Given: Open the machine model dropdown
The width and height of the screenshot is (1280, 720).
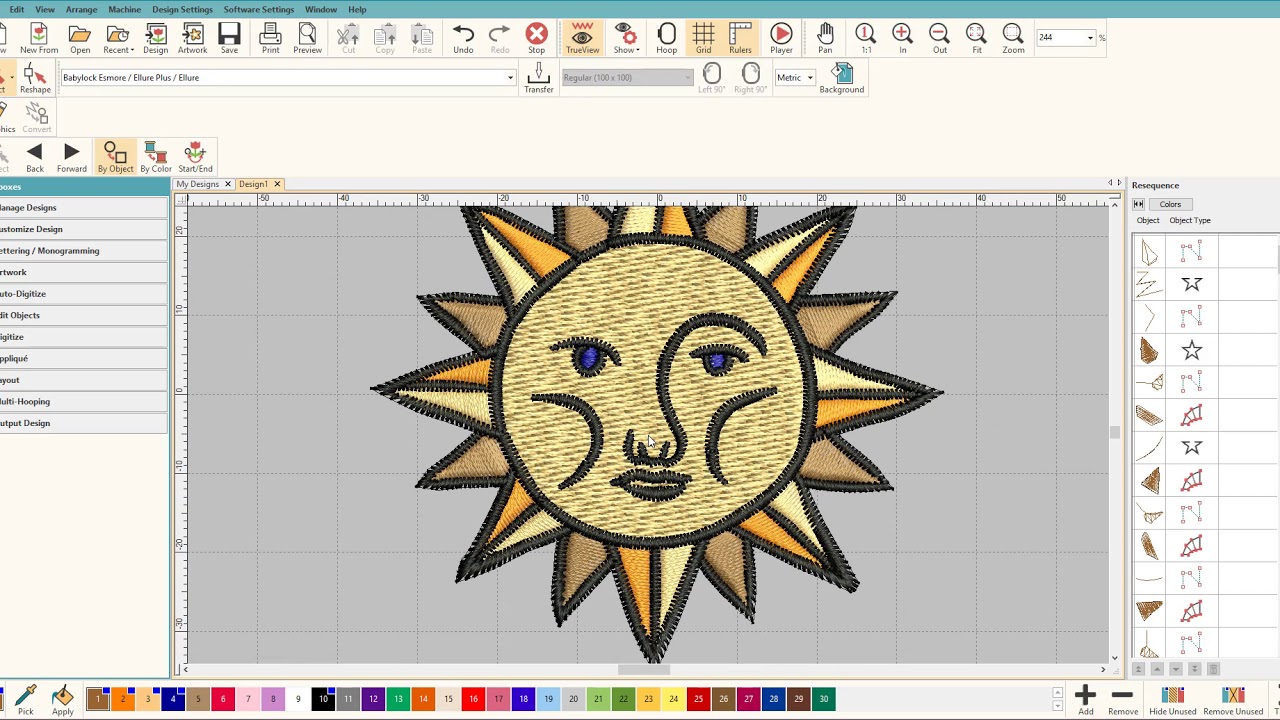Looking at the screenshot, I should pyautogui.click(x=510, y=77).
